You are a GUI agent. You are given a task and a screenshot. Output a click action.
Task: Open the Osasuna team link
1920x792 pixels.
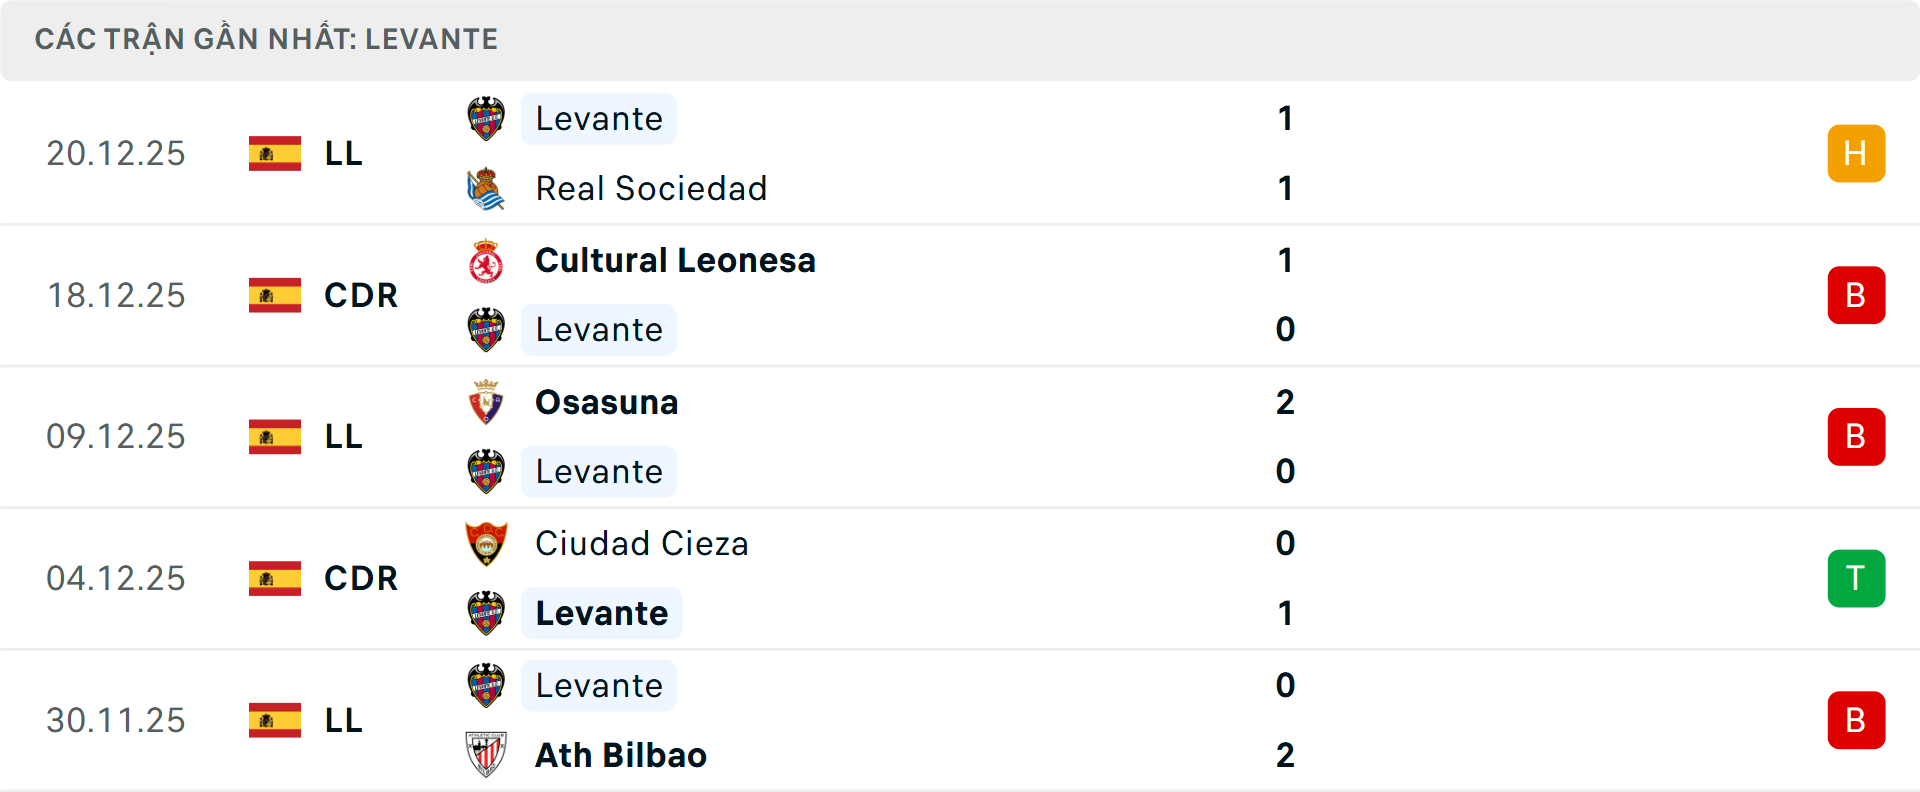[x=606, y=402]
